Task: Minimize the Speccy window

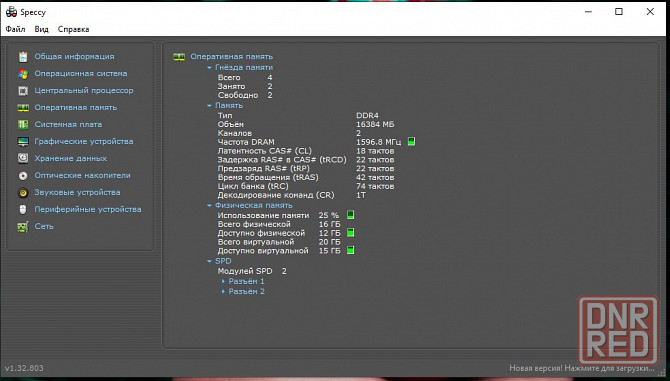Action: click(x=588, y=12)
